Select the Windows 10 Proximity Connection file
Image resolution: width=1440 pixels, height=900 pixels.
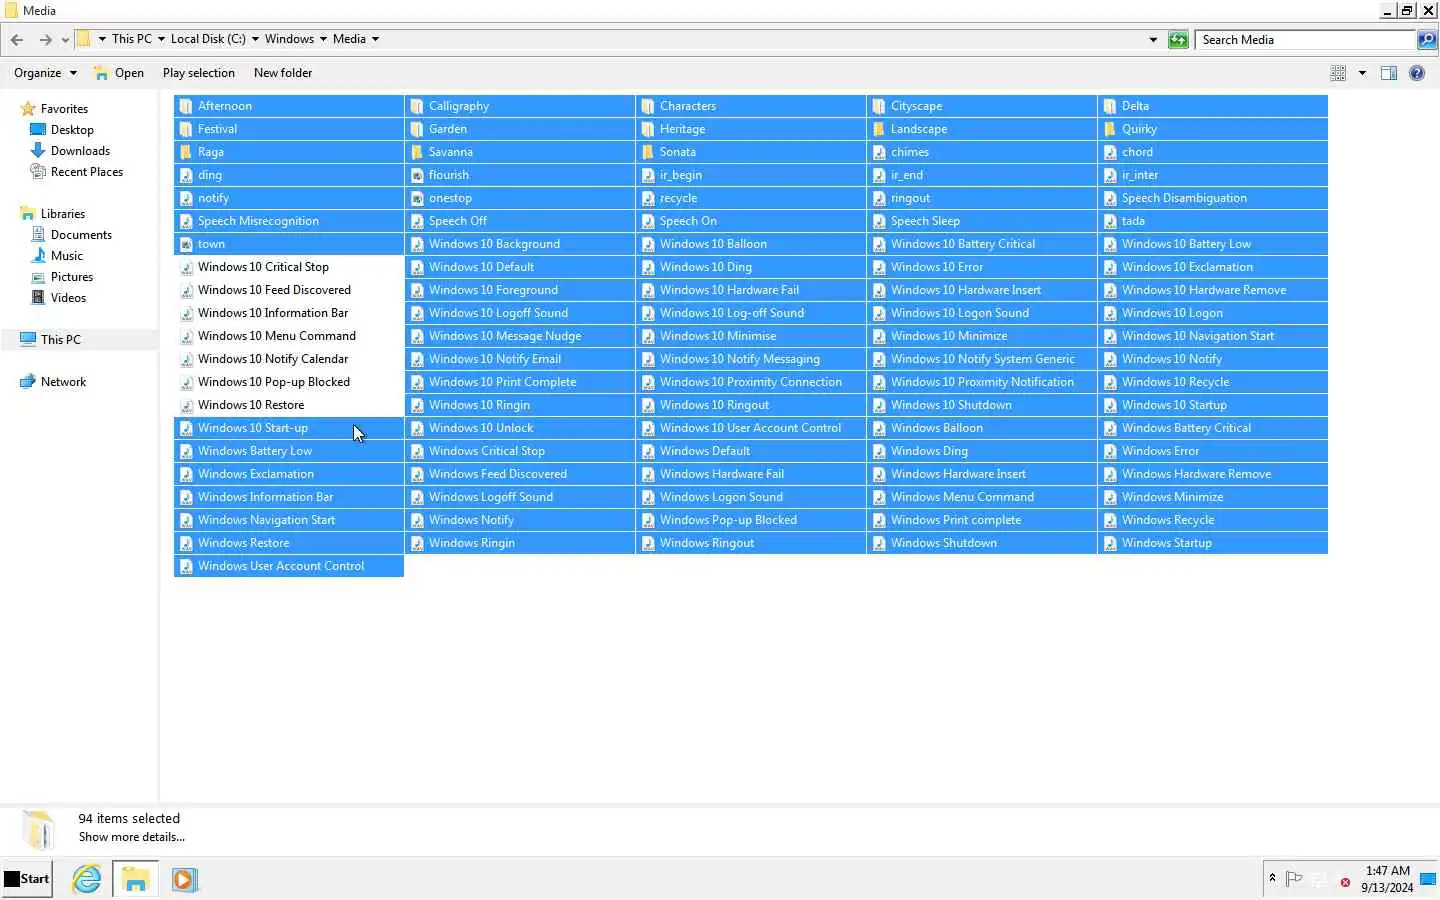click(751, 382)
